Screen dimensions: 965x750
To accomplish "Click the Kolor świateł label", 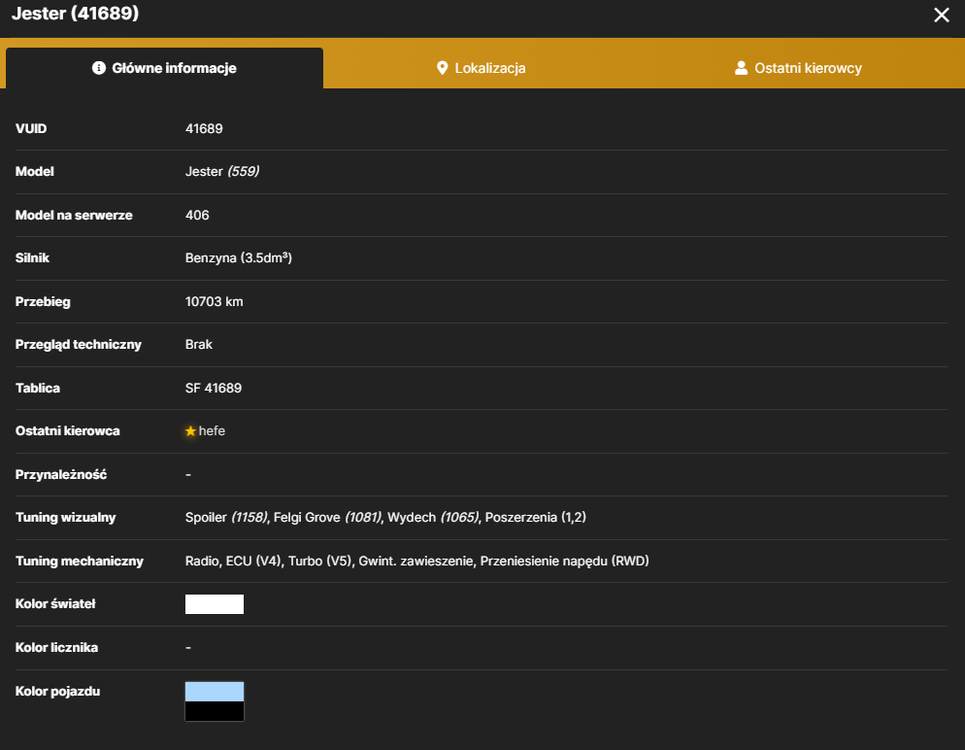I will (x=55, y=604).
